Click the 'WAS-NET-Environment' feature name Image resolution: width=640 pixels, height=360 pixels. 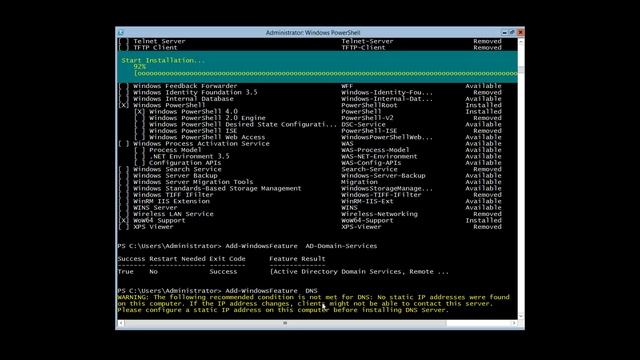click(x=379, y=156)
